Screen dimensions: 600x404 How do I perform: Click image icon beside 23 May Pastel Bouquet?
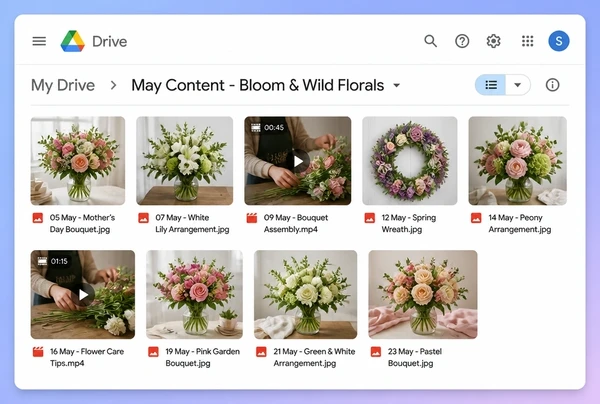[x=376, y=352]
